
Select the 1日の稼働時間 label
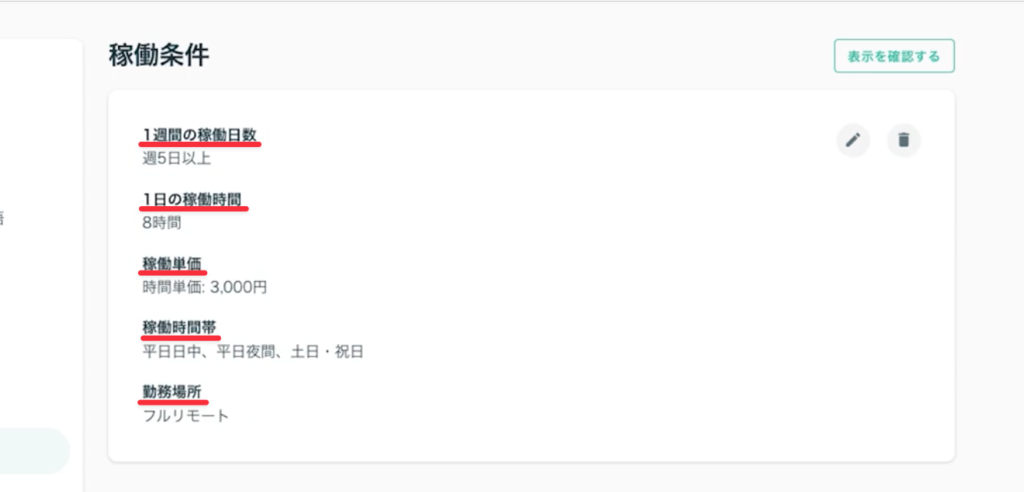(x=193, y=199)
